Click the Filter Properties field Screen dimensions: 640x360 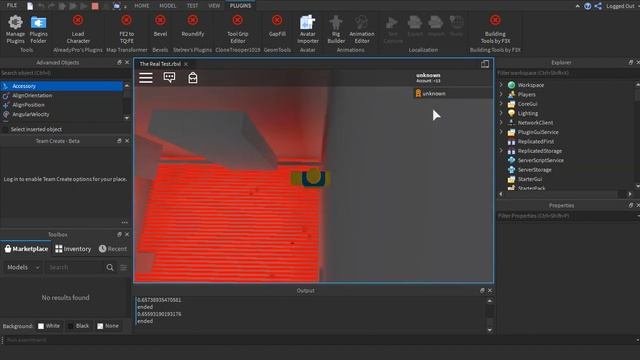567,216
